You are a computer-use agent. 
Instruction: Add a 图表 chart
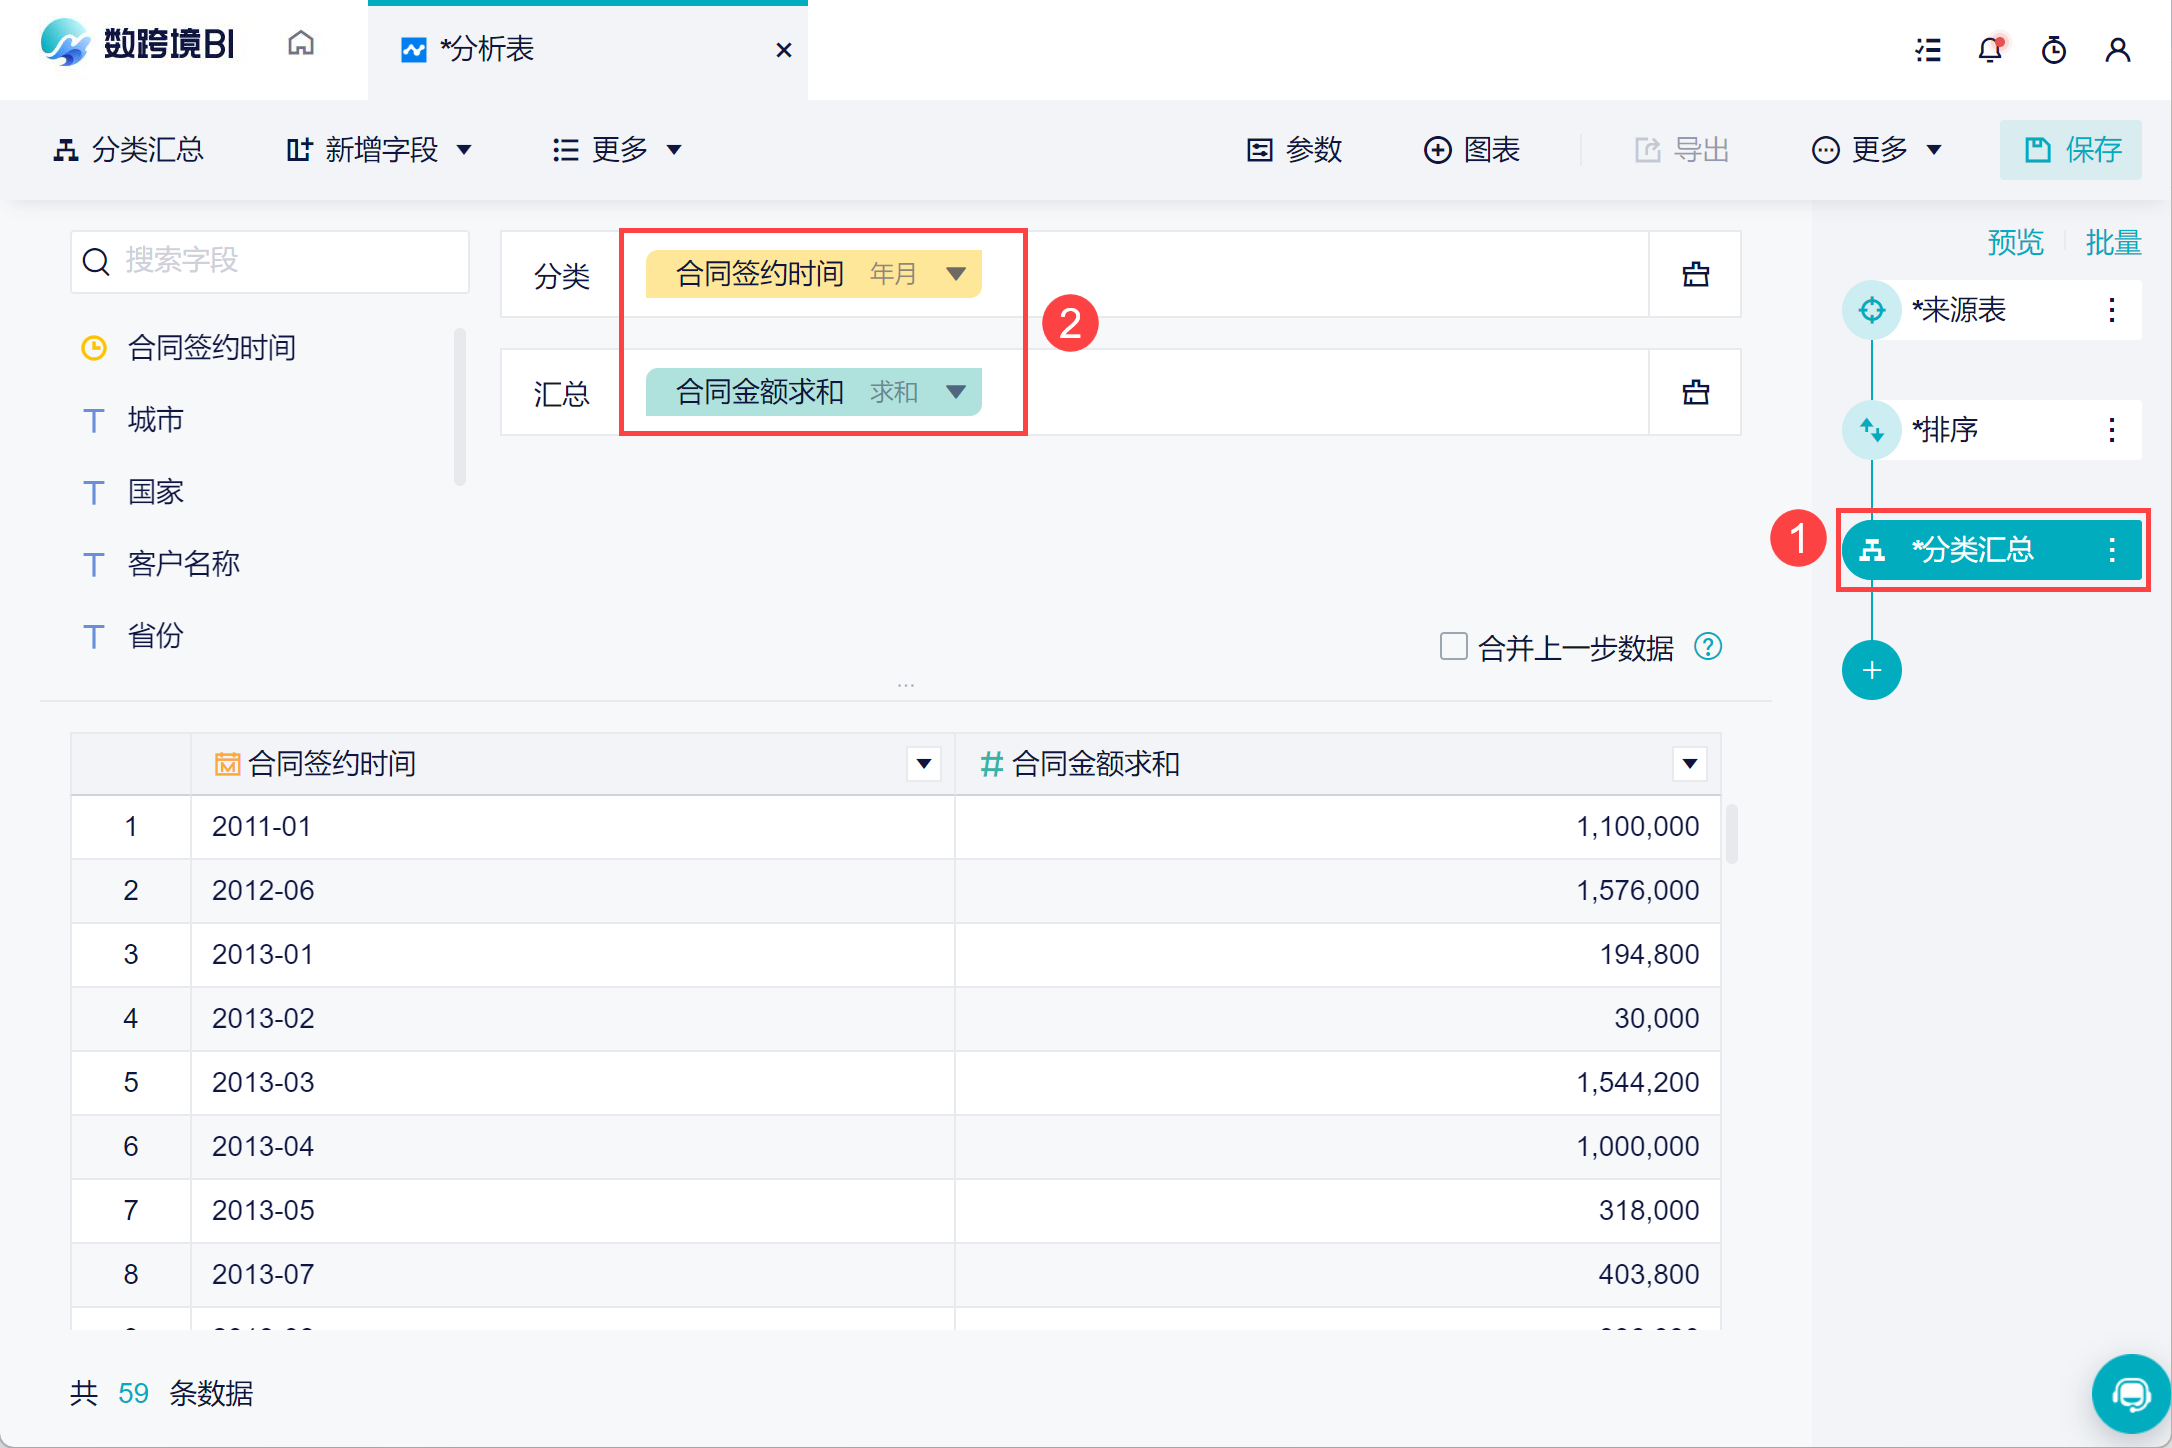point(1472,150)
